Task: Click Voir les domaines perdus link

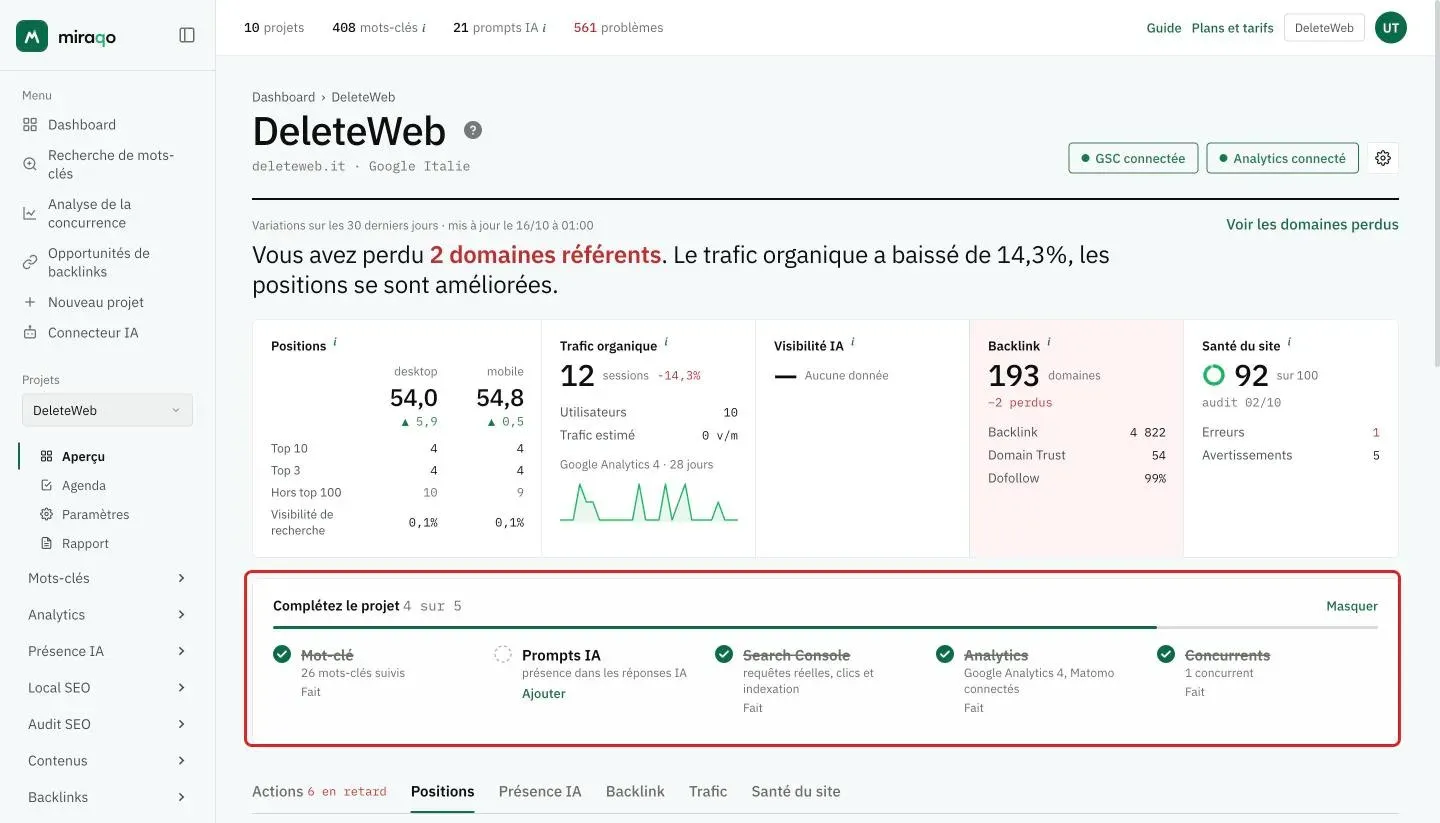Action: click(1312, 225)
